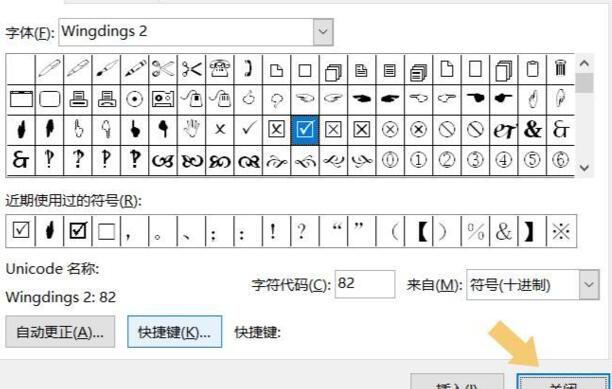
Task: Choose the highlighted checked box symbol
Action: click(x=305, y=130)
